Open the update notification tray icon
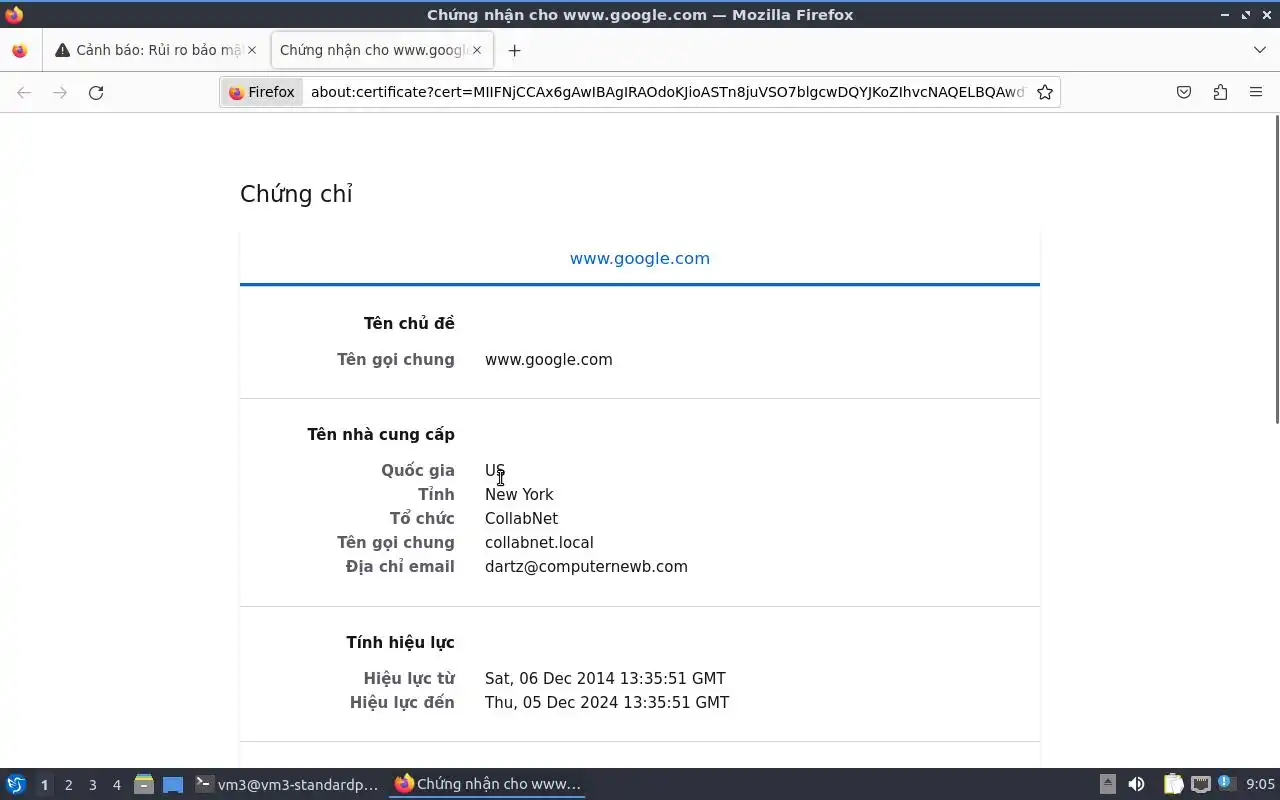Image resolution: width=1280 pixels, height=800 pixels. [1225, 784]
